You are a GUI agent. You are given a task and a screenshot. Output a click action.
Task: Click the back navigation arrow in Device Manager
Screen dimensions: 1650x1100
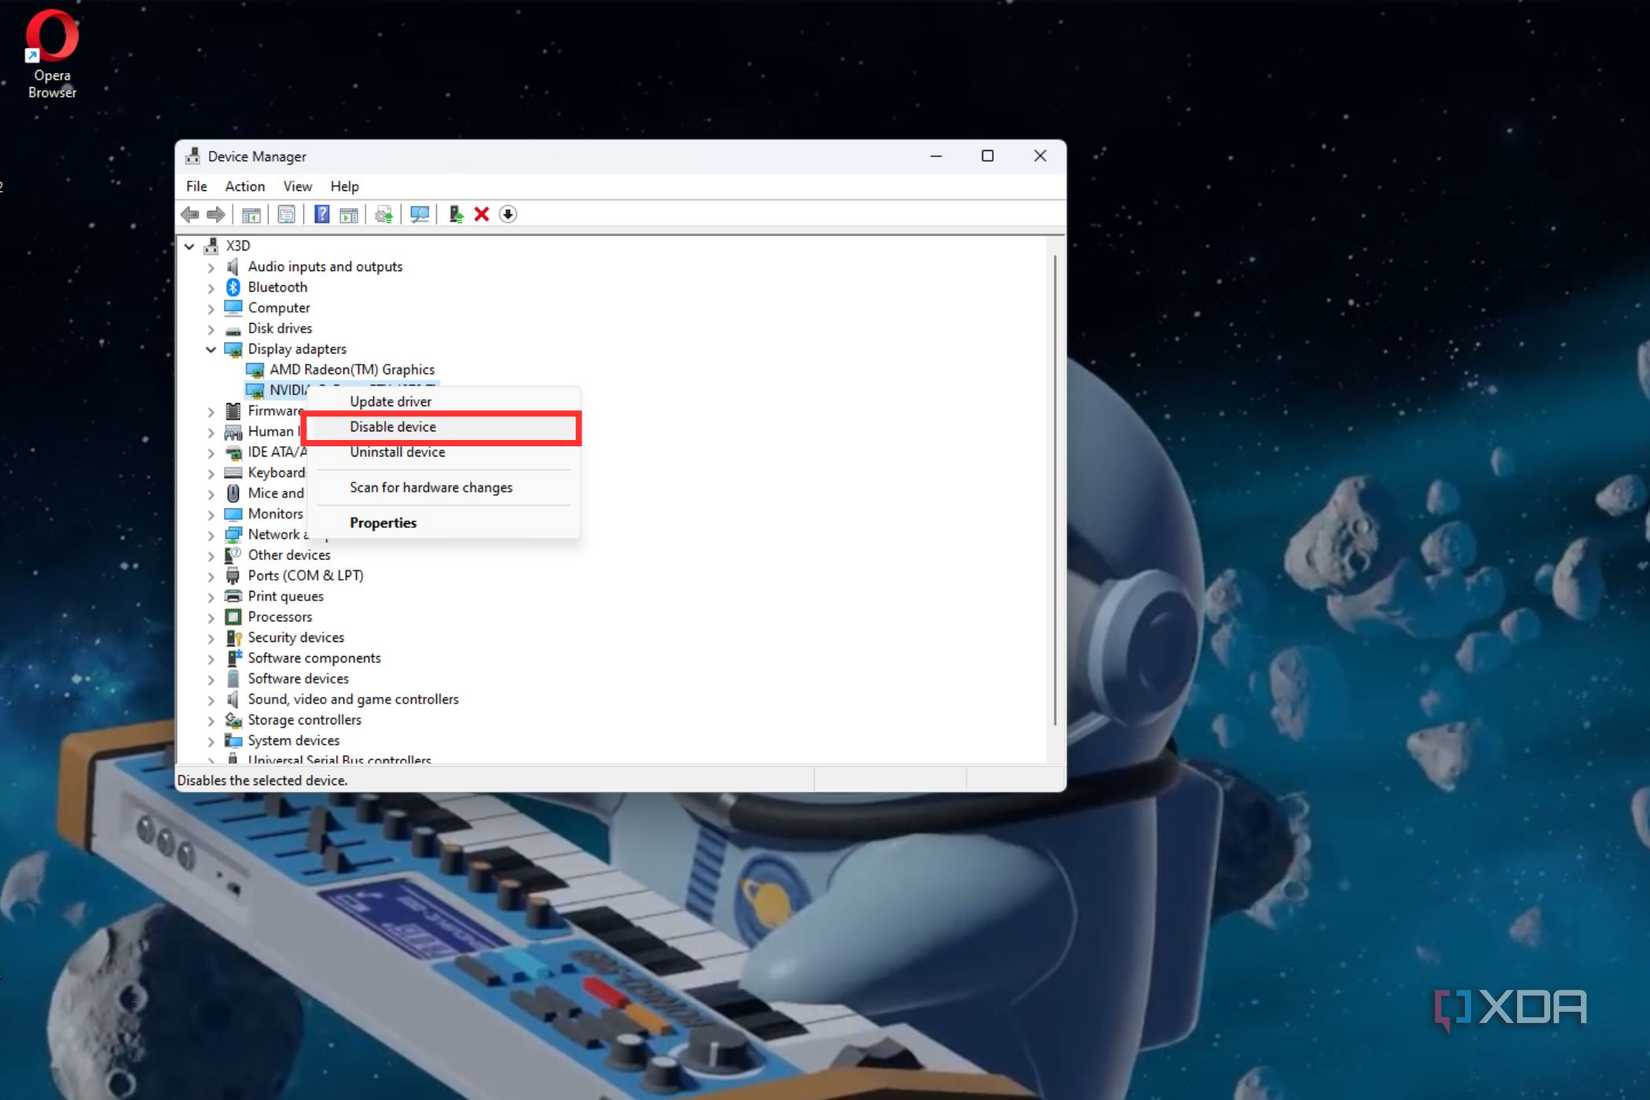pos(189,214)
